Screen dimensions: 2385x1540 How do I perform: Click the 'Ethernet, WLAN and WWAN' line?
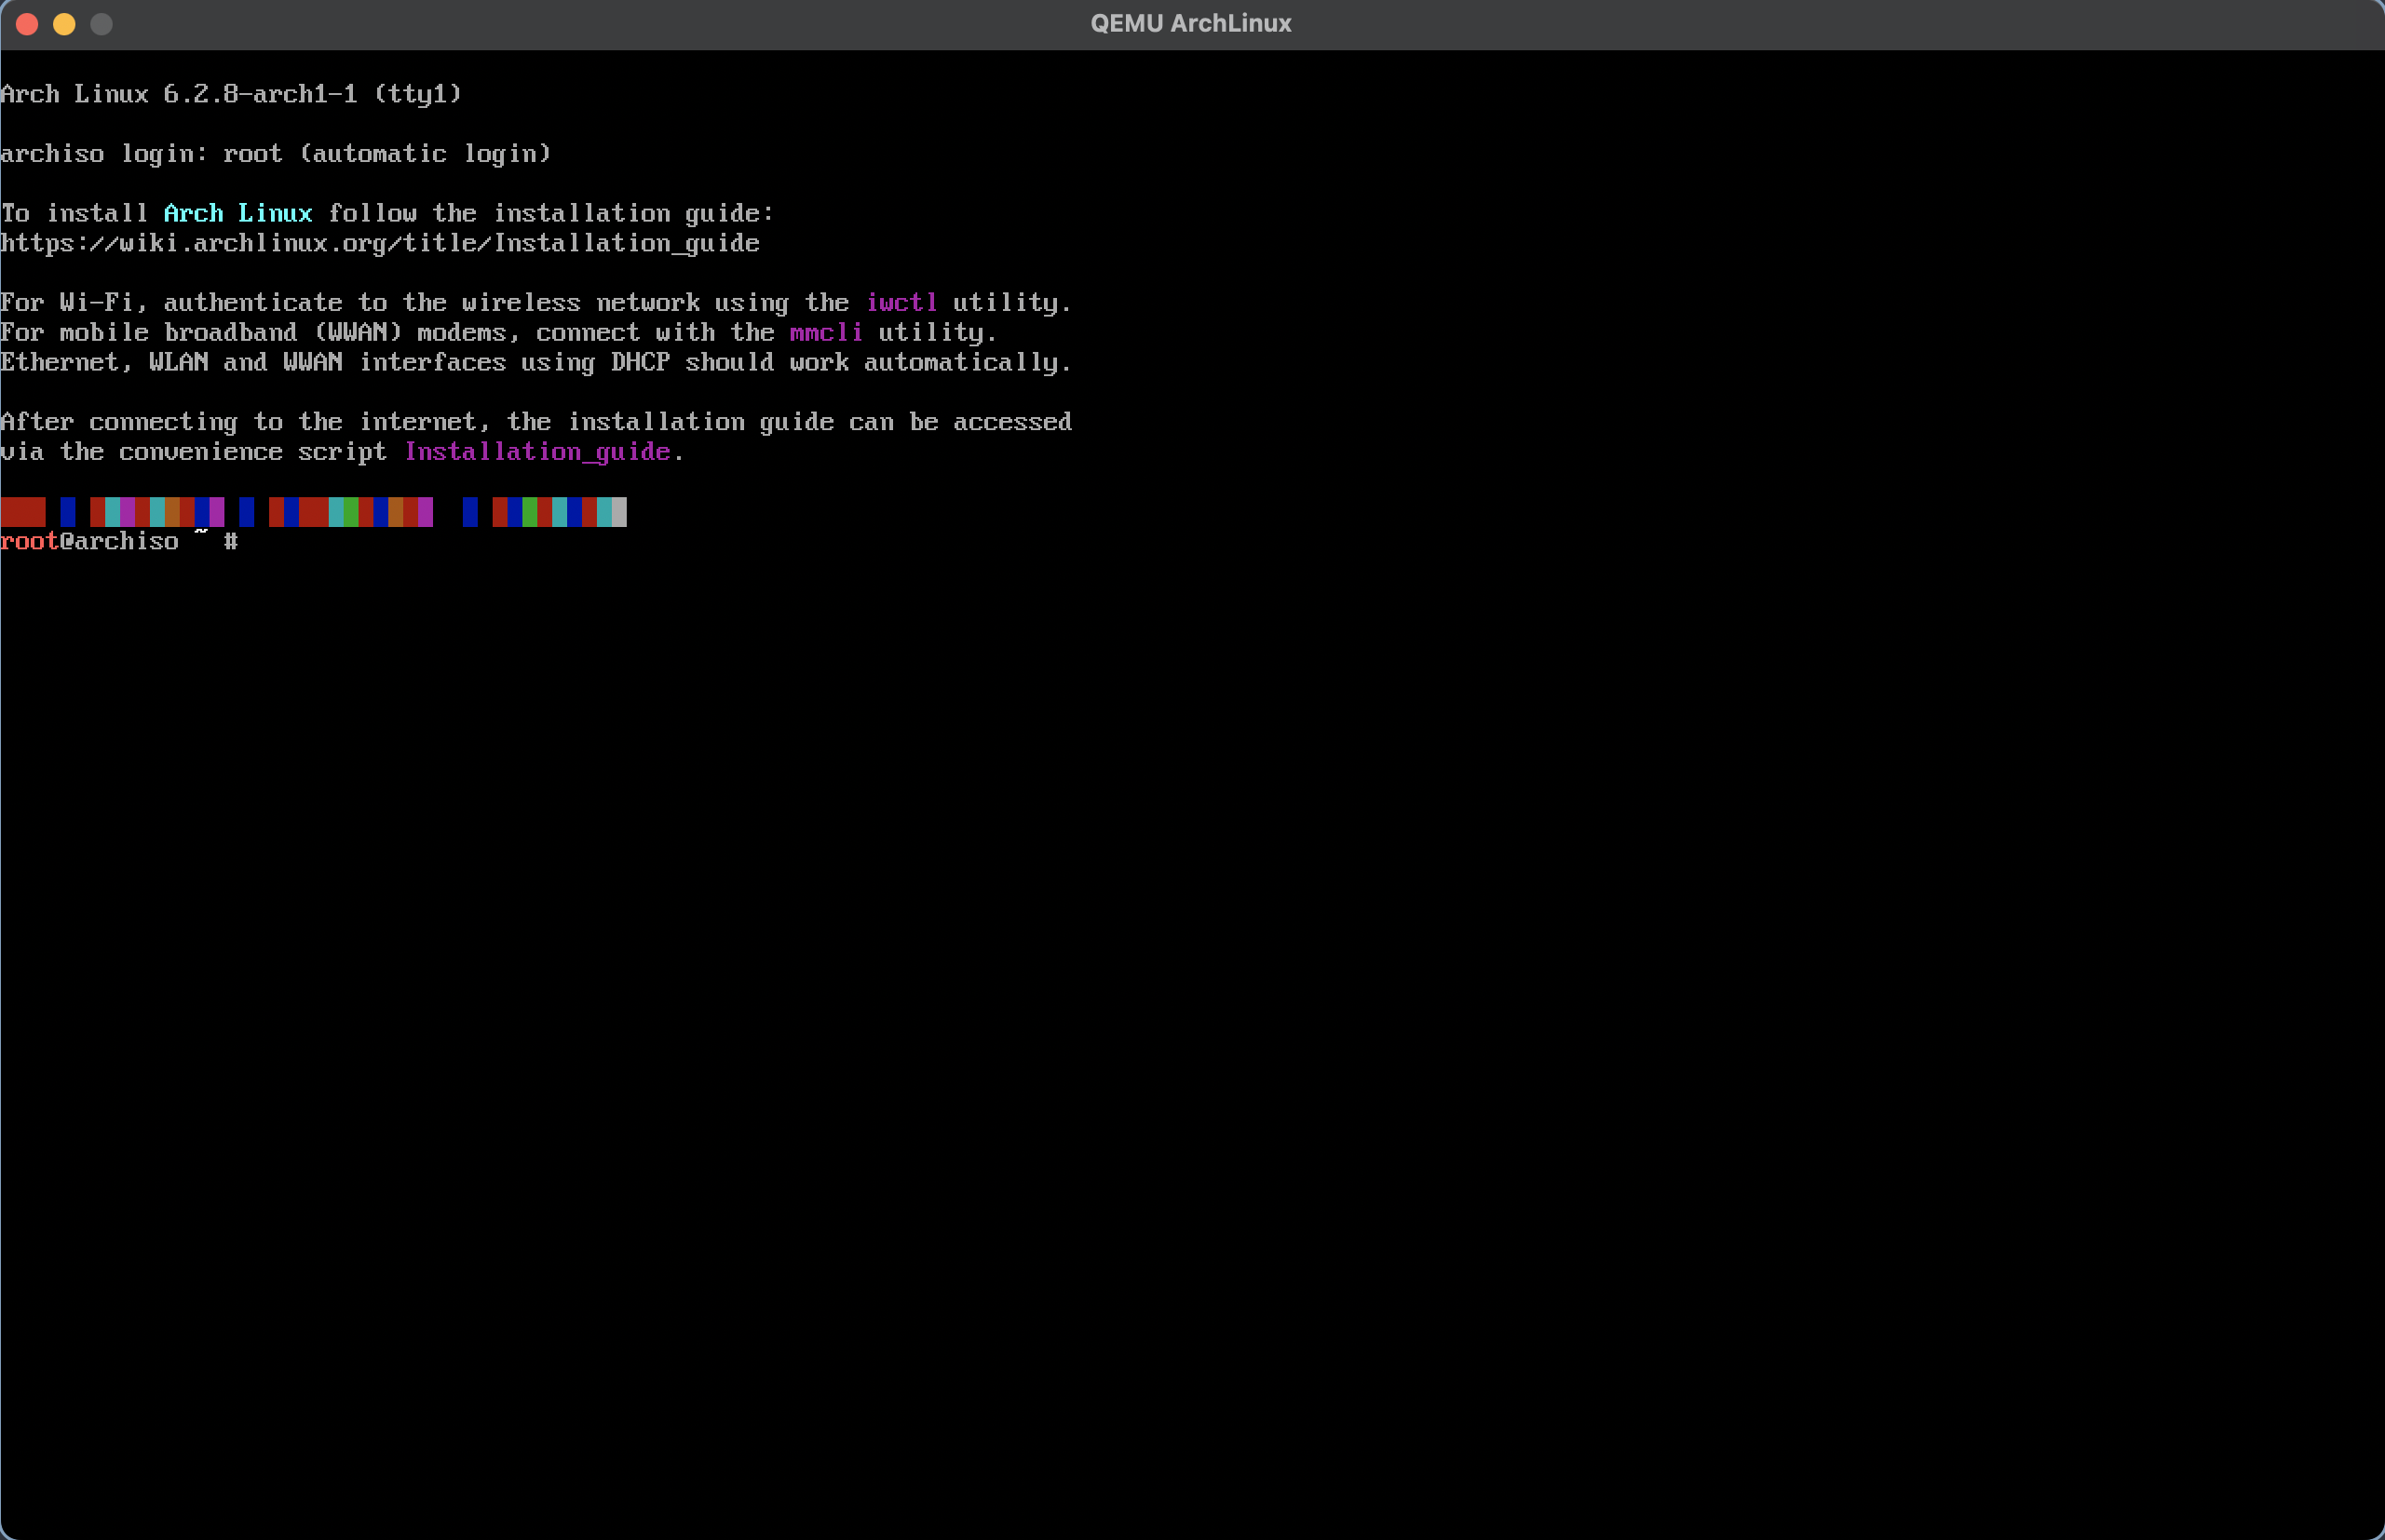[536, 362]
